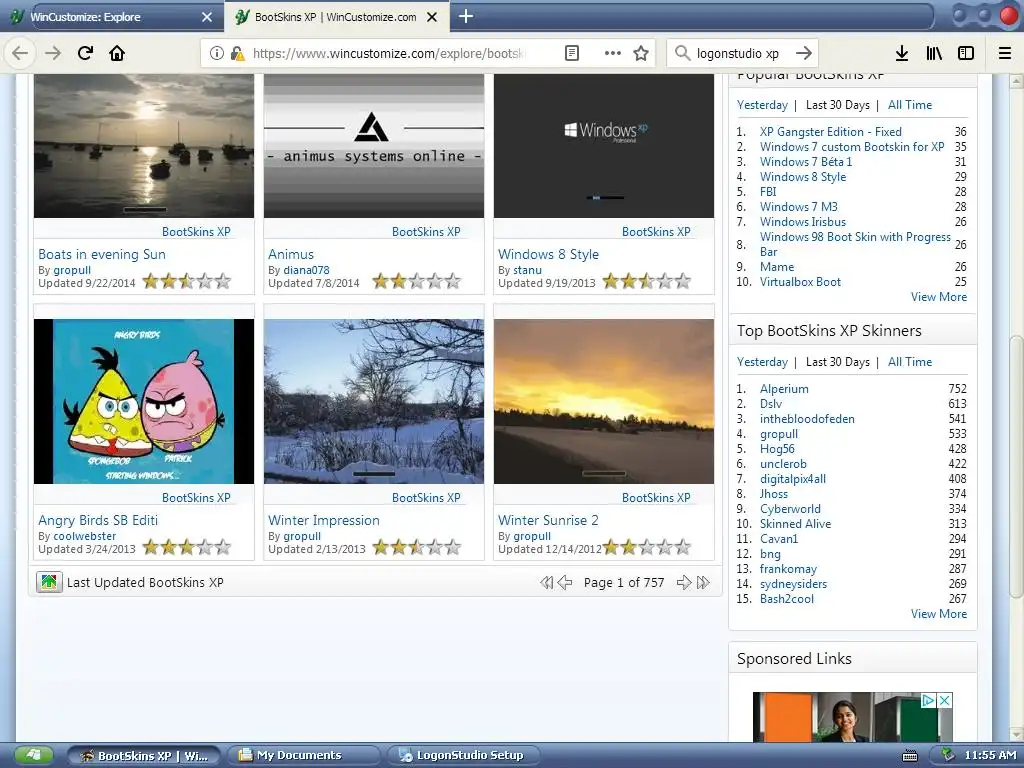Go to next results page arrow

coord(684,583)
